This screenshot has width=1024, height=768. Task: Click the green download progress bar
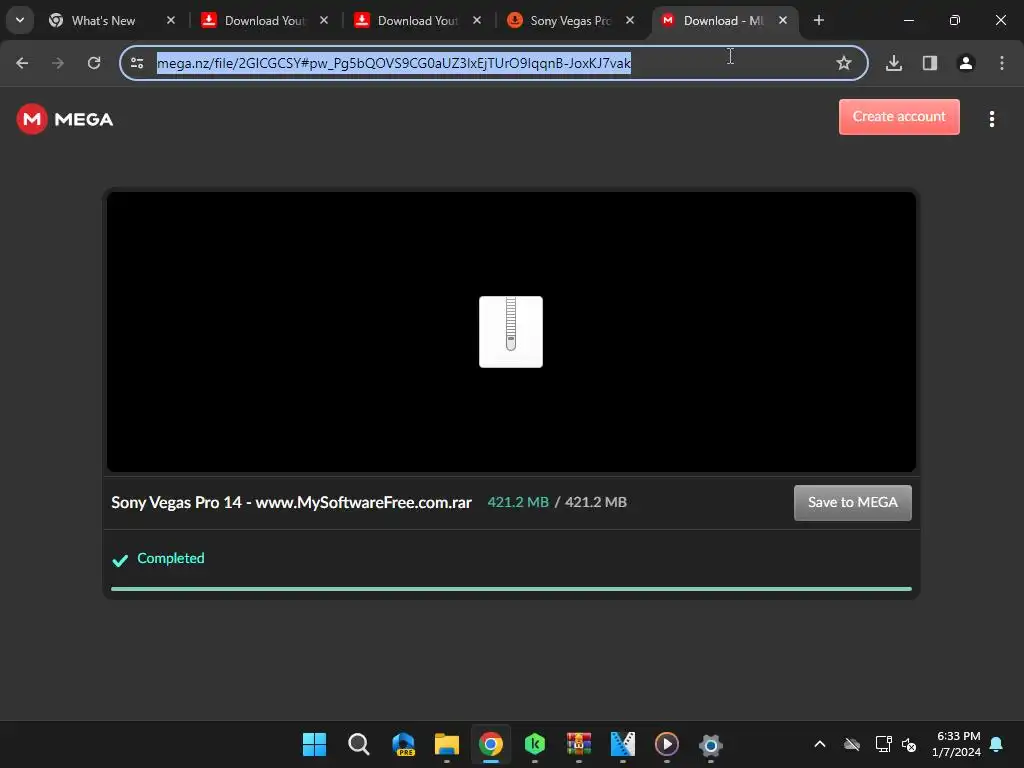511,588
